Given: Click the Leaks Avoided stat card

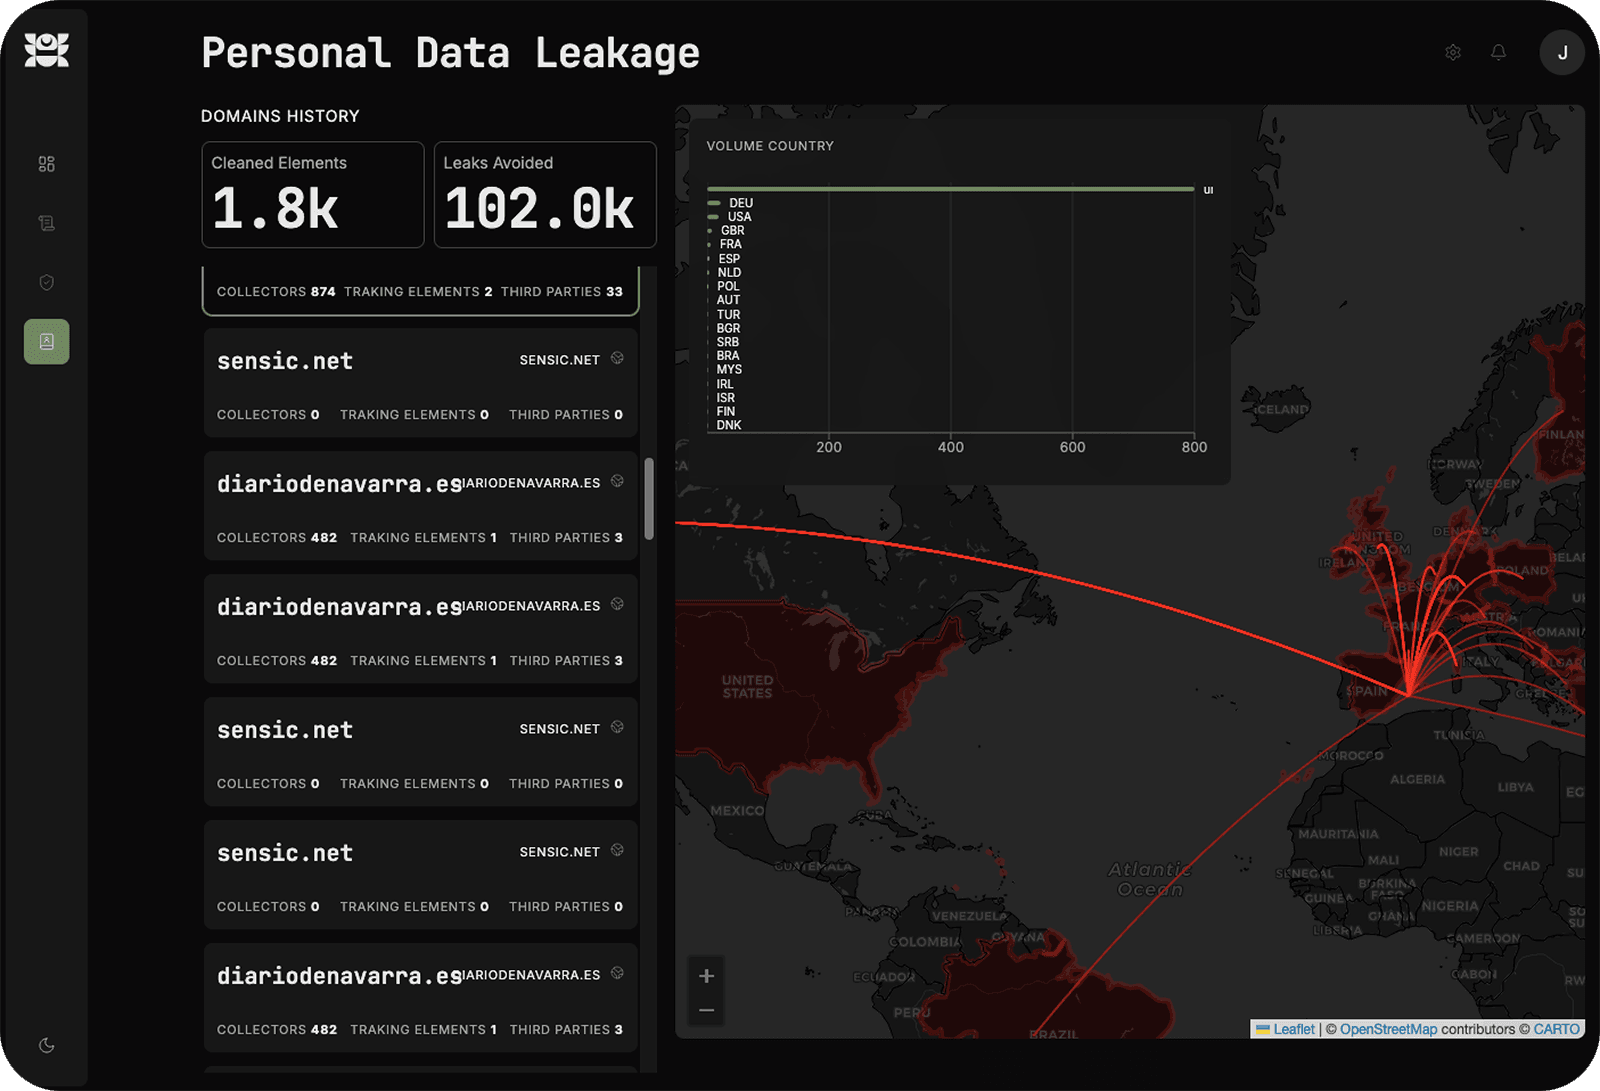Looking at the screenshot, I should (x=544, y=195).
